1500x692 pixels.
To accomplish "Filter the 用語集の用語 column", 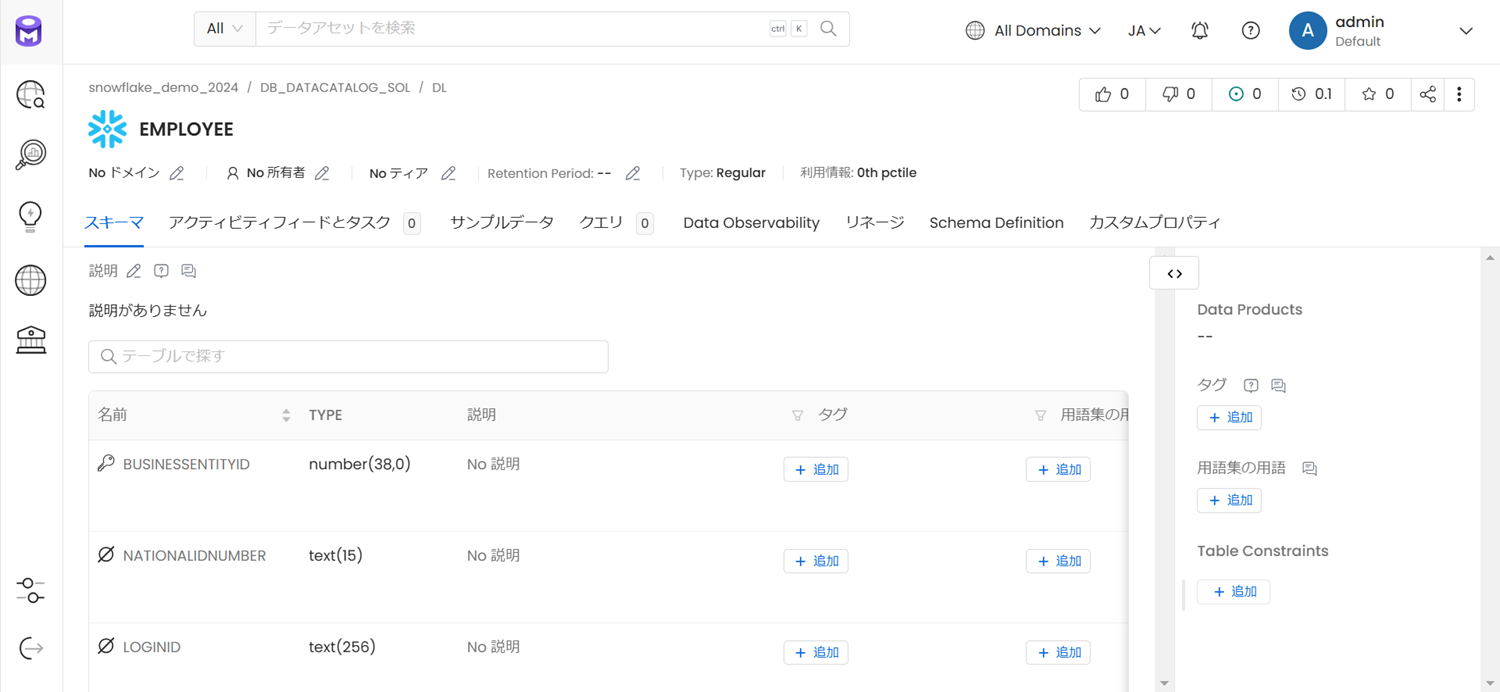I will click(1040, 415).
